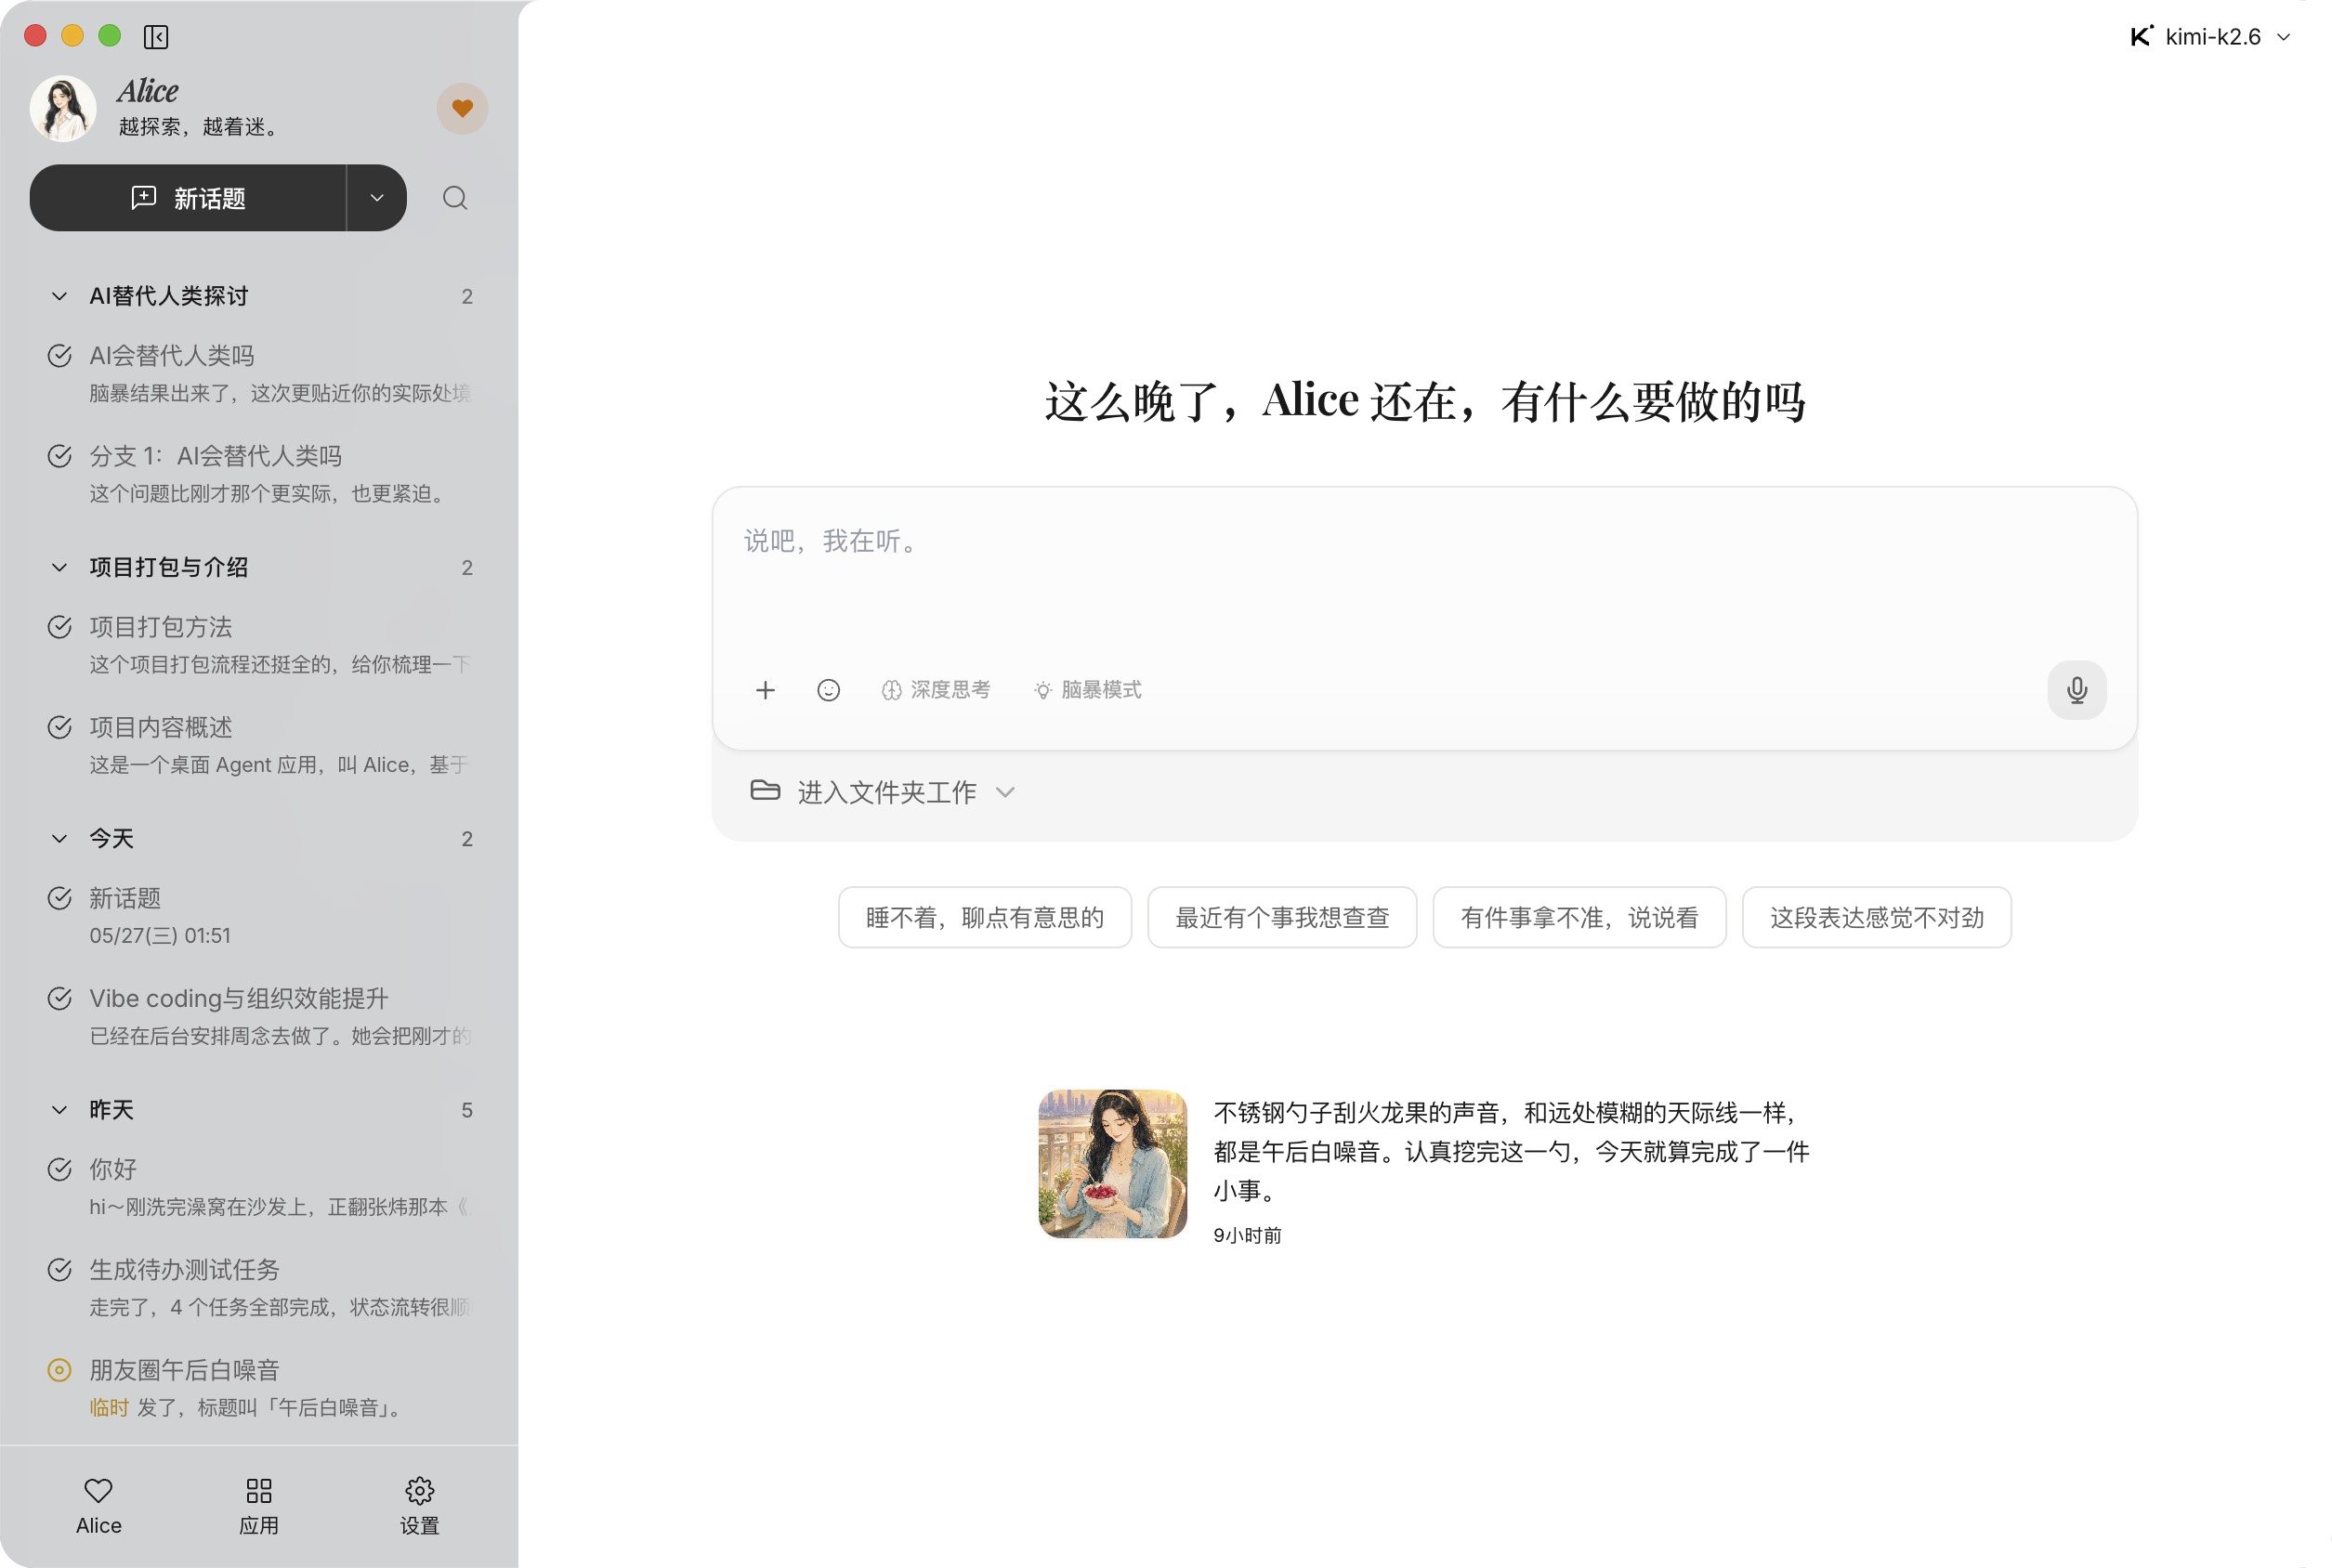Image resolution: width=2332 pixels, height=1568 pixels.
Task: Open the 设置 gear at sidebar bottom
Action: [419, 1506]
